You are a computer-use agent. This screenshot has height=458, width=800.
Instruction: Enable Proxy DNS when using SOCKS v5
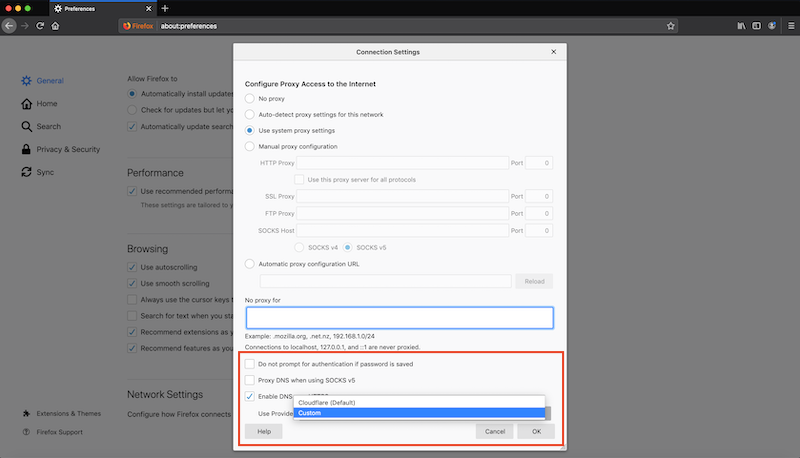(x=250, y=381)
